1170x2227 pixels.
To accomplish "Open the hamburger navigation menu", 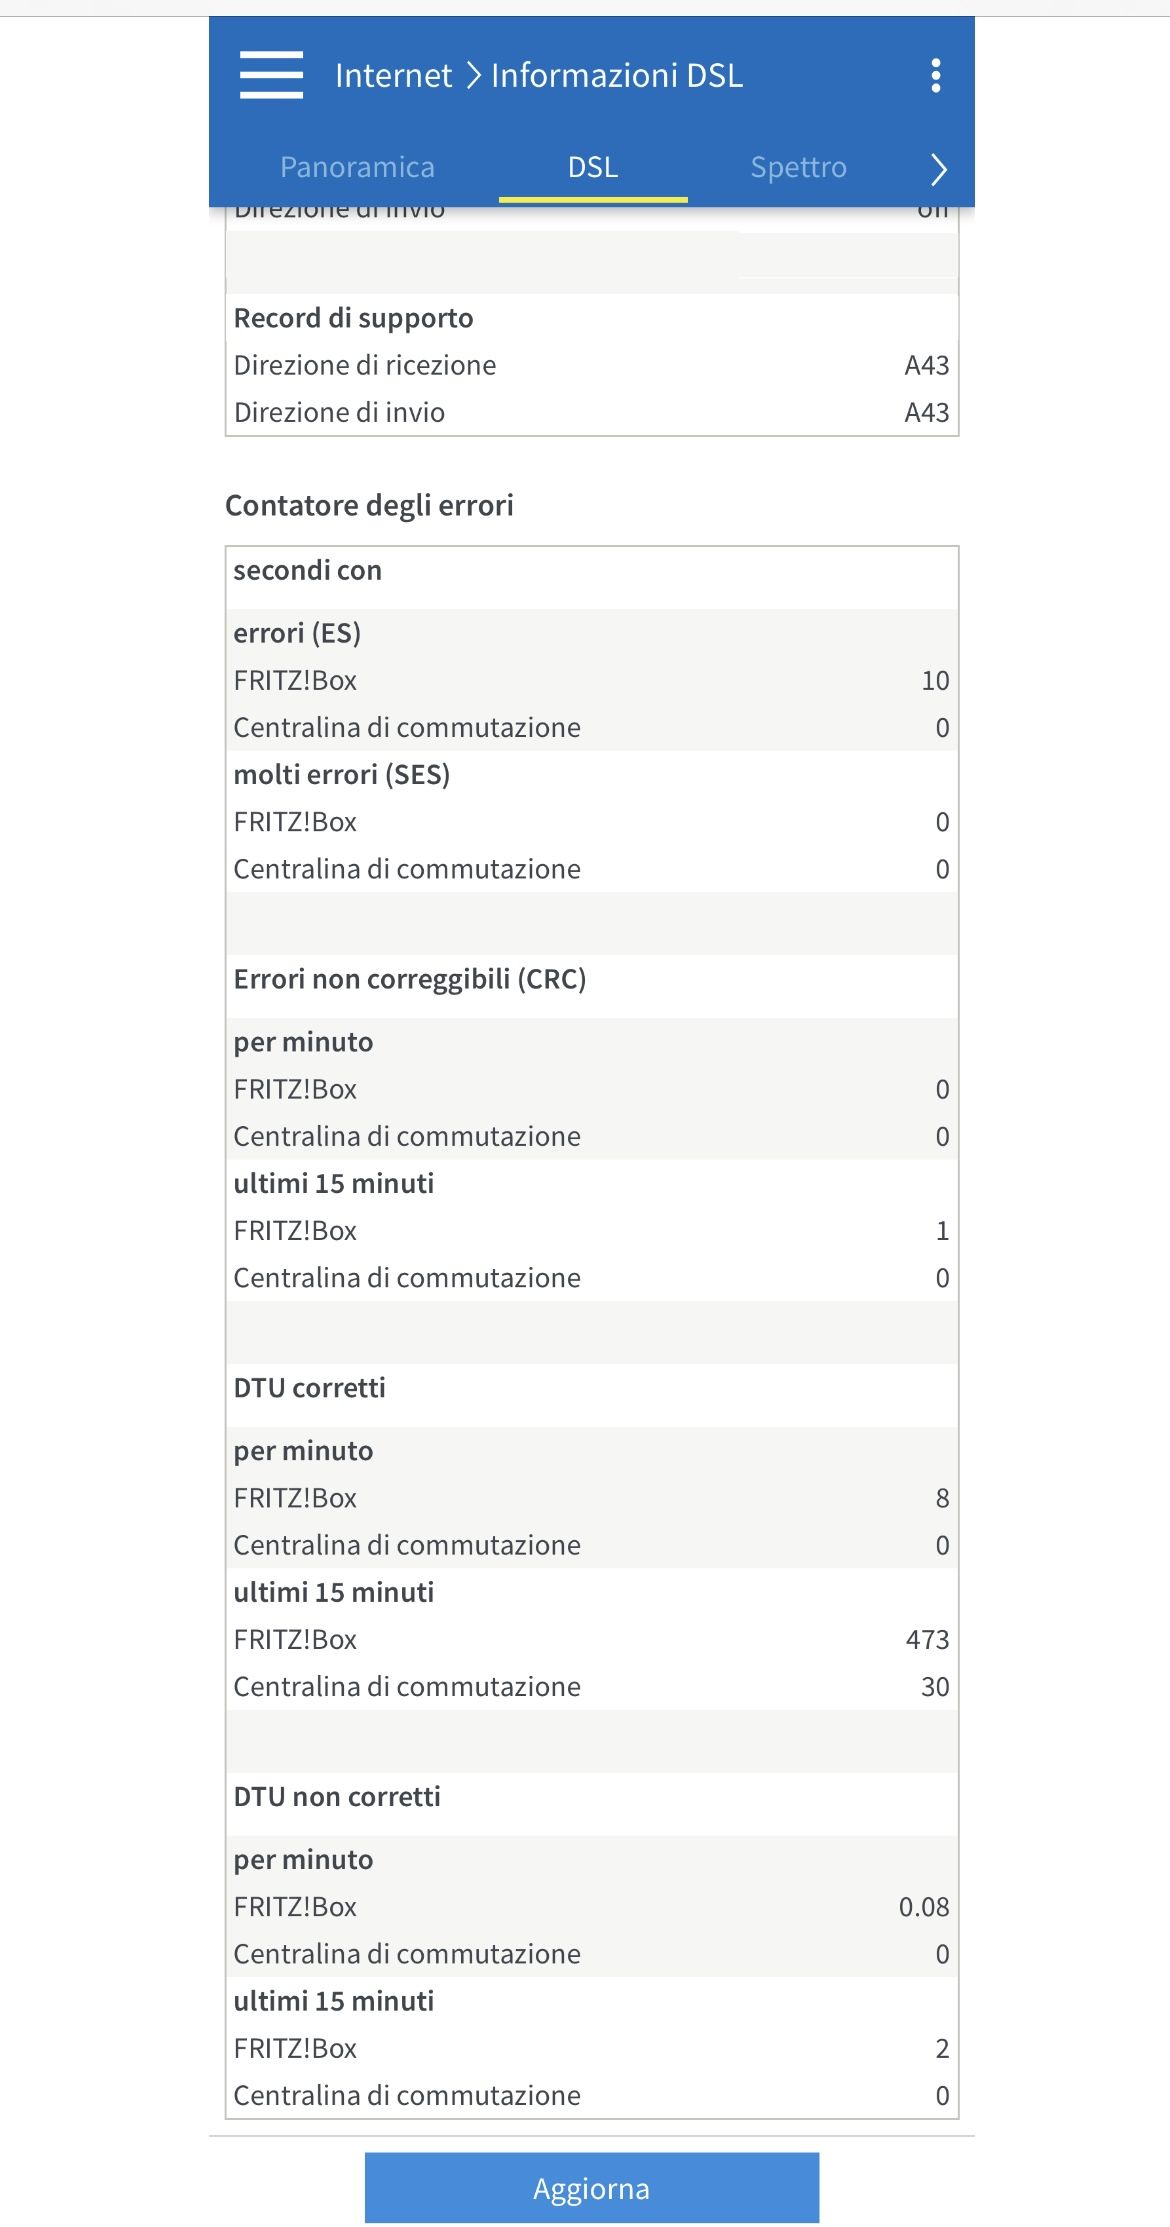I will [271, 75].
